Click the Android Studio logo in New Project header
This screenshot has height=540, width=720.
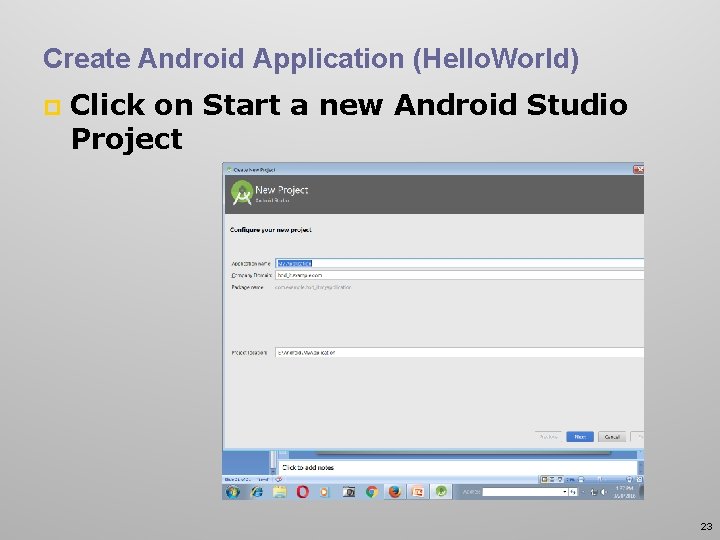242,192
